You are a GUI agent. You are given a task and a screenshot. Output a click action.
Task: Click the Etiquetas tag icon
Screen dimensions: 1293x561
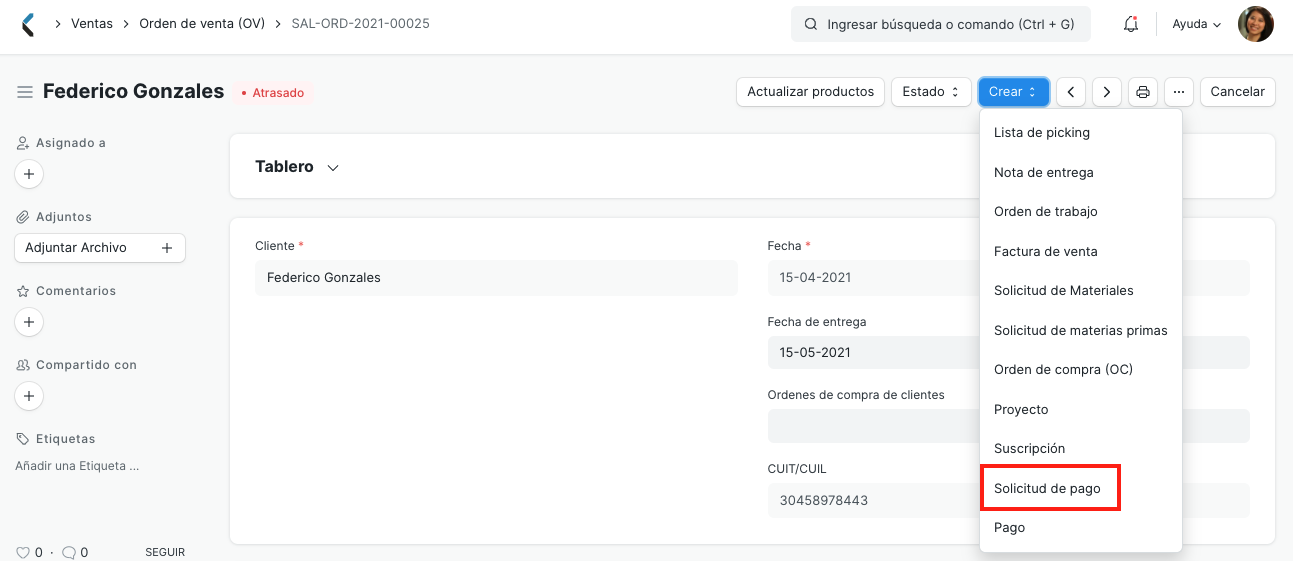click(23, 439)
